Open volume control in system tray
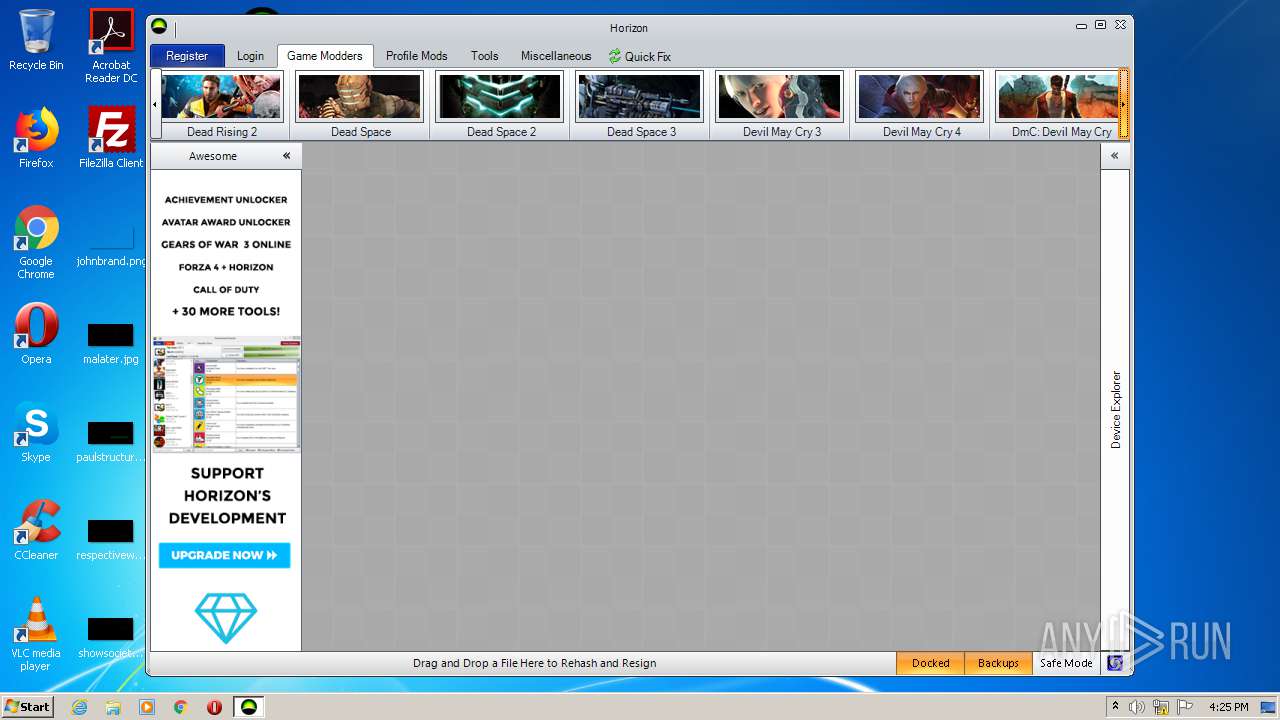Image resolution: width=1280 pixels, height=720 pixels. coord(1137,707)
